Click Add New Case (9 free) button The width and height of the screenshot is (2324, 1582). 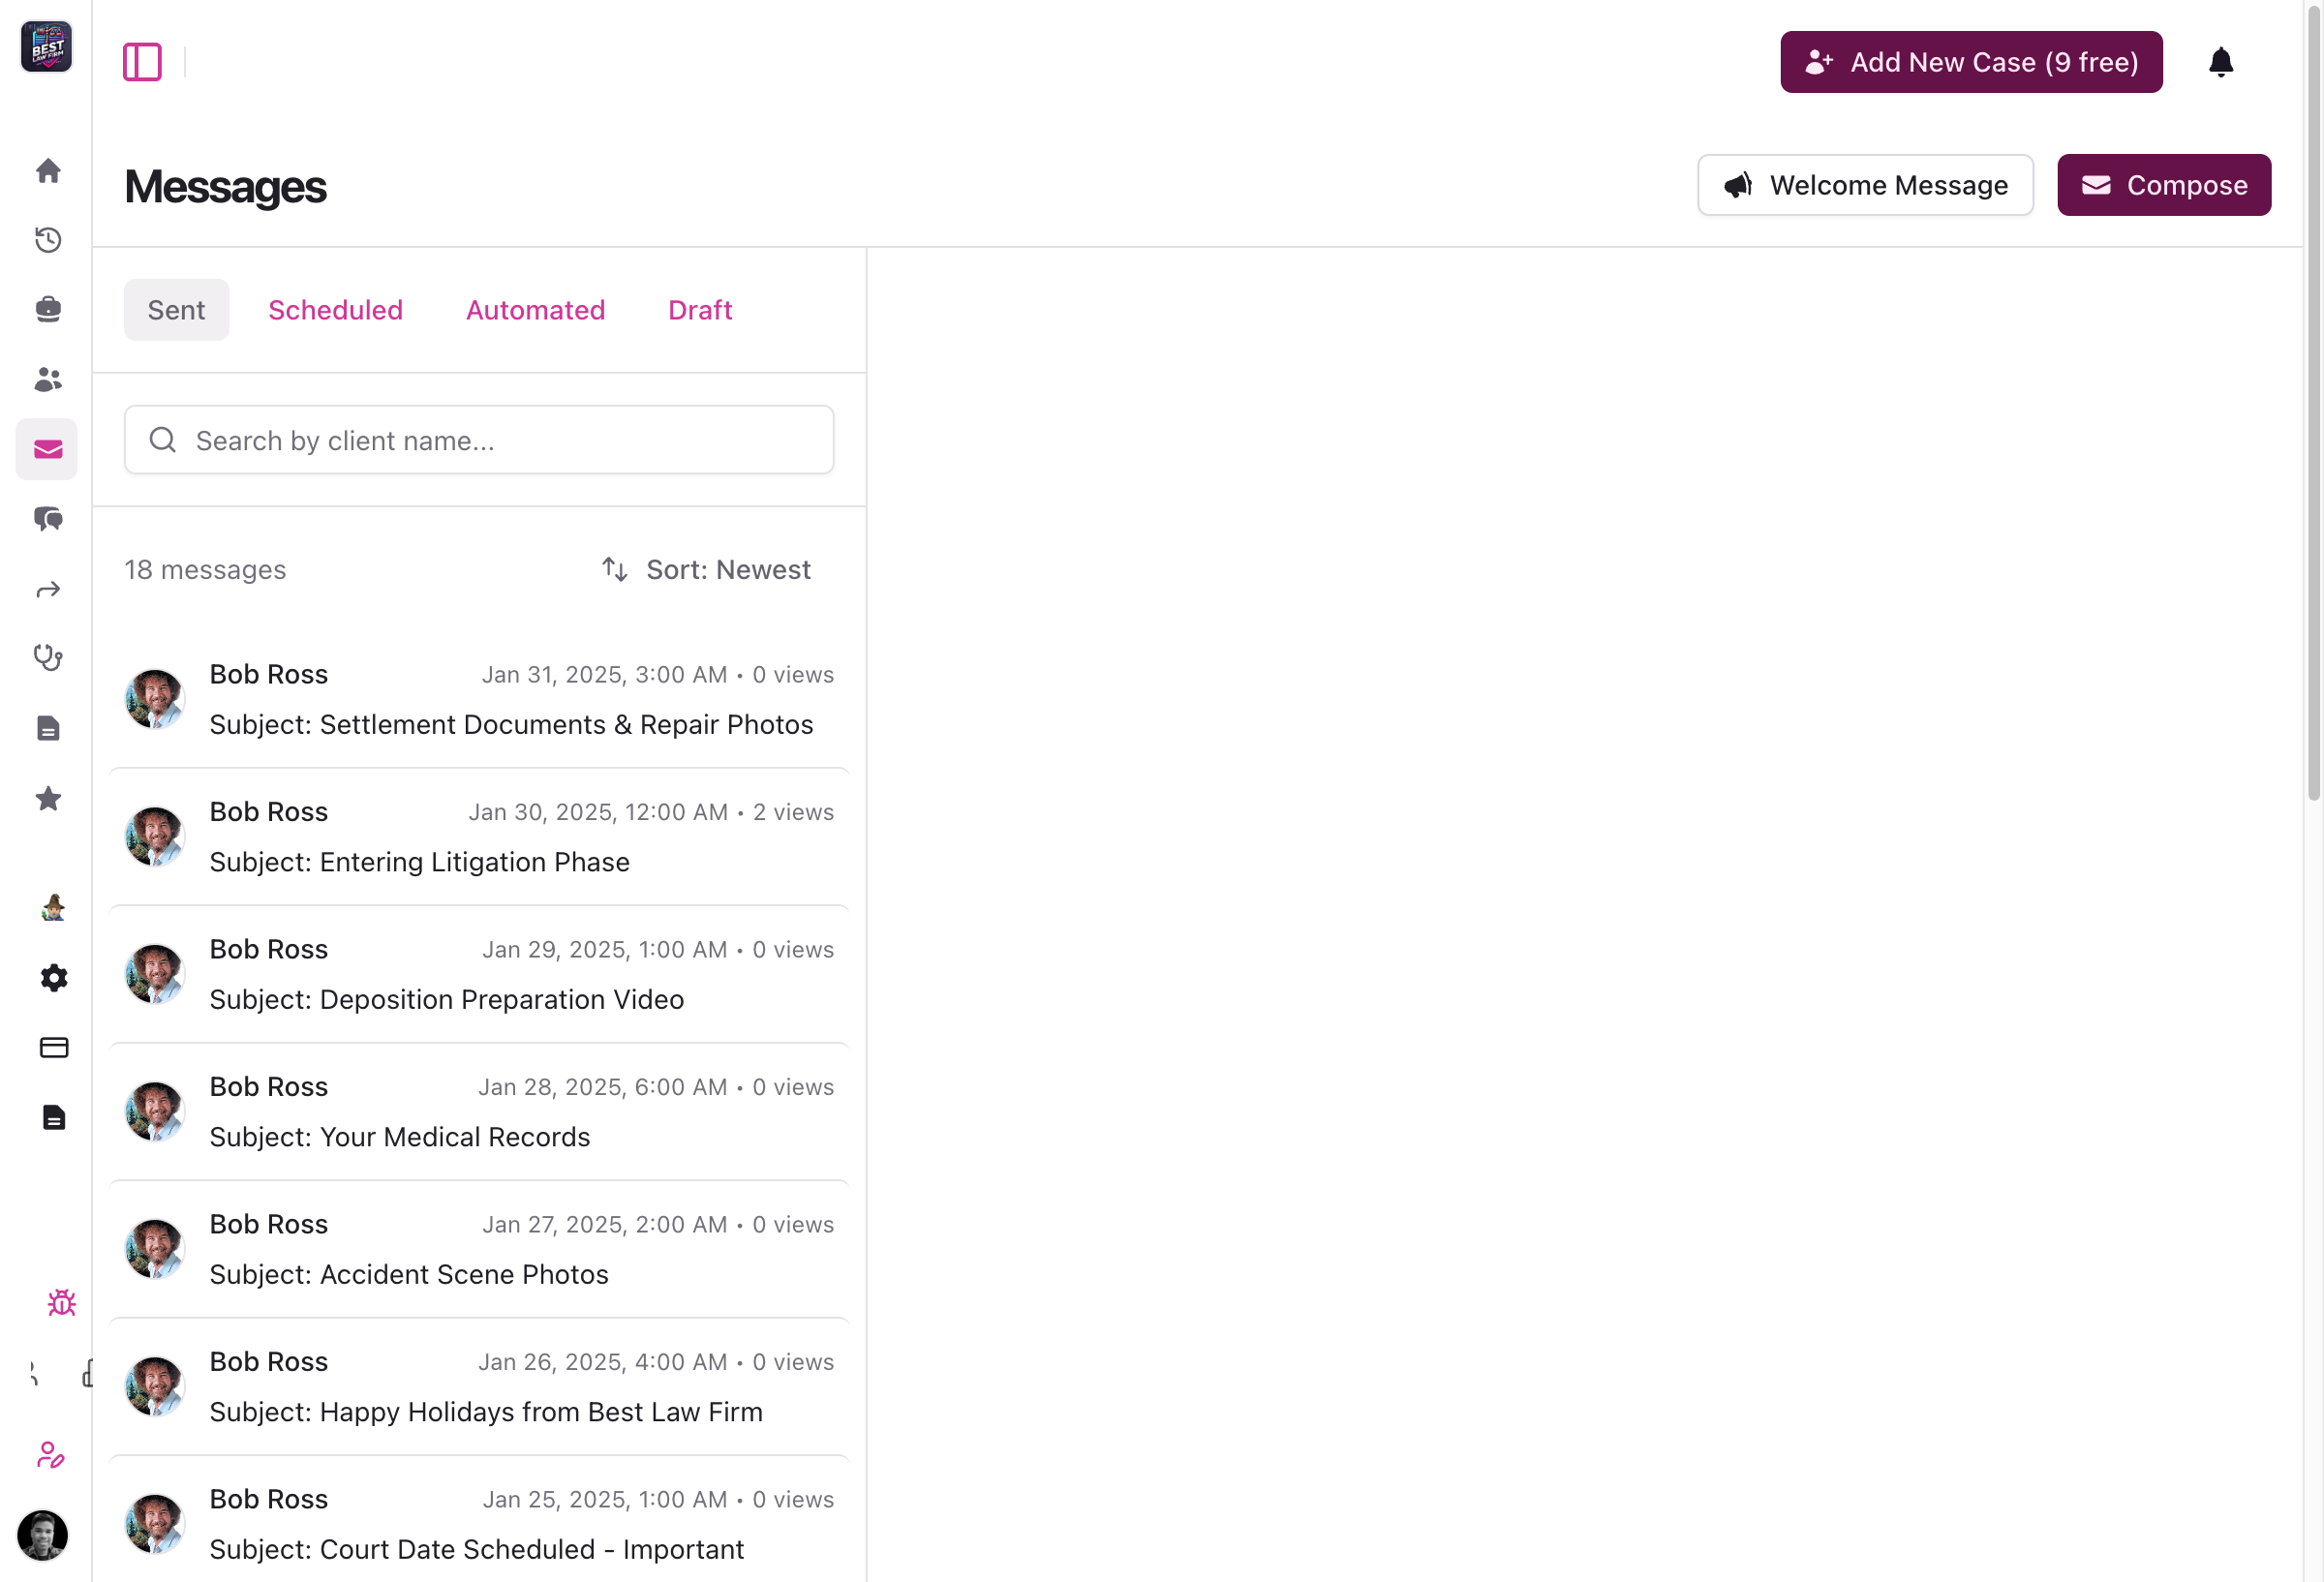(x=1970, y=61)
